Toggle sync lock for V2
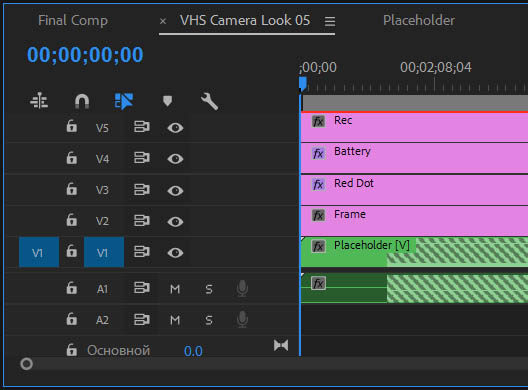This screenshot has width=528, height=390. point(142,221)
